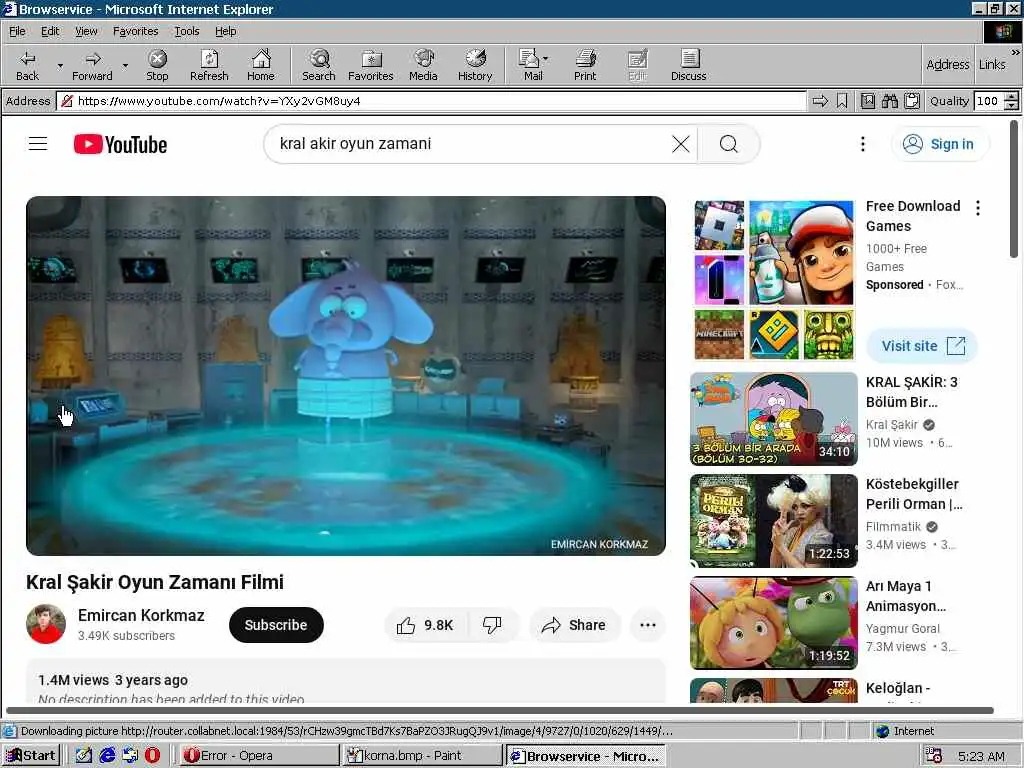Open the File menu
The image size is (1024, 768).
point(17,31)
